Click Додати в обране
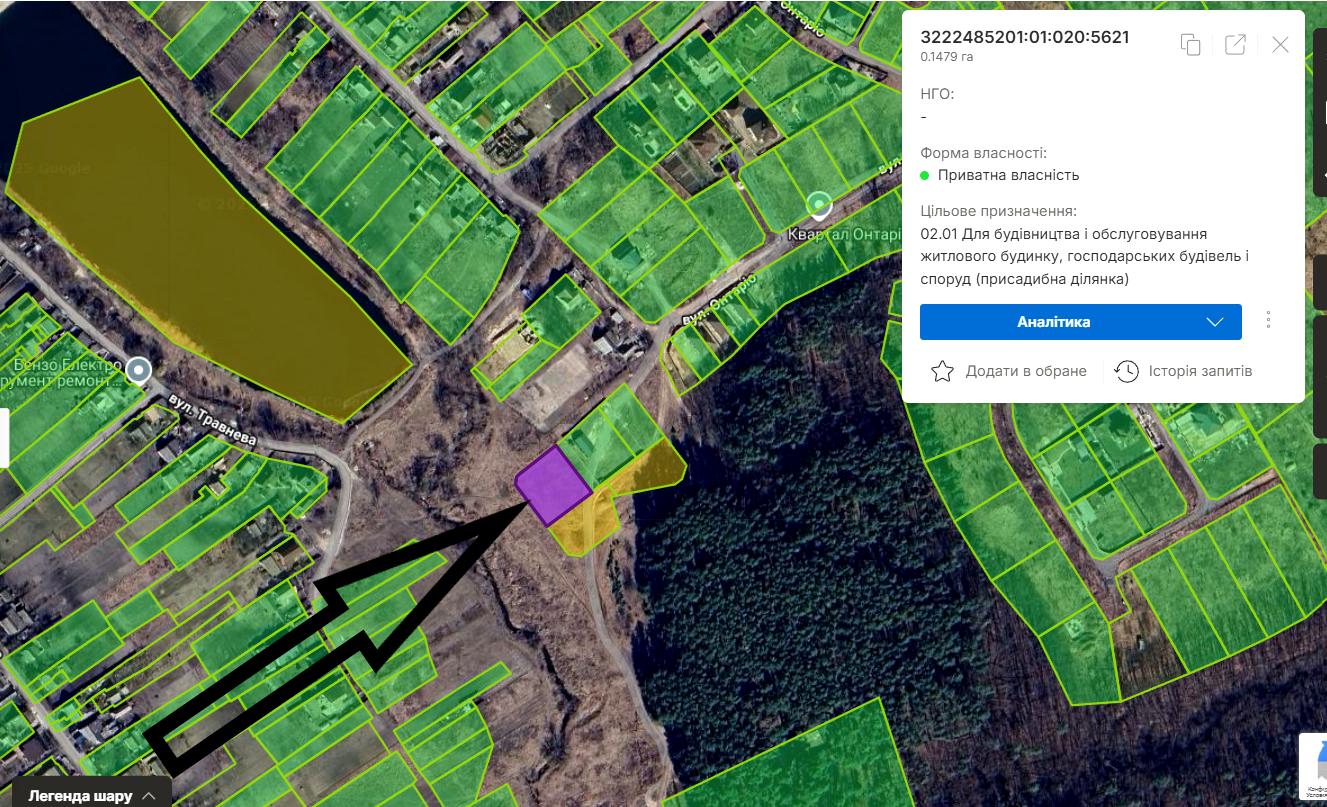The width and height of the screenshot is (1327, 807). click(x=1026, y=371)
